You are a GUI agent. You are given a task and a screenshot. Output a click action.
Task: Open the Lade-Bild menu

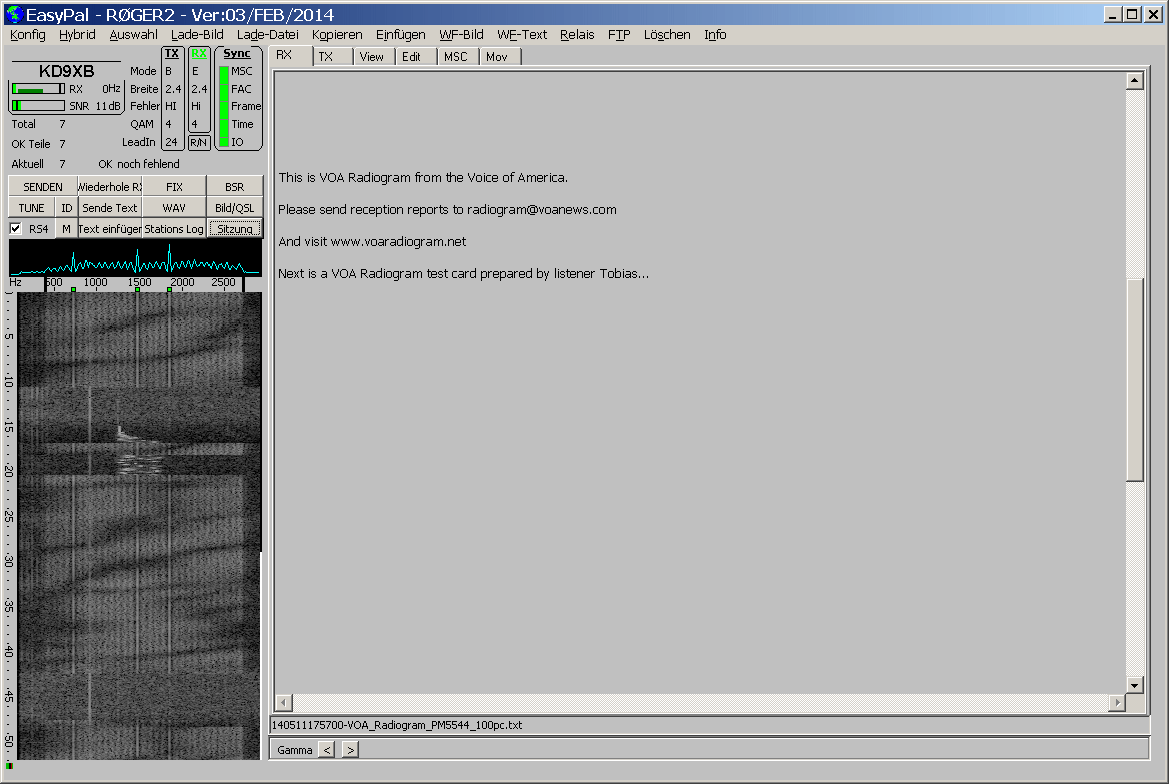click(x=197, y=34)
